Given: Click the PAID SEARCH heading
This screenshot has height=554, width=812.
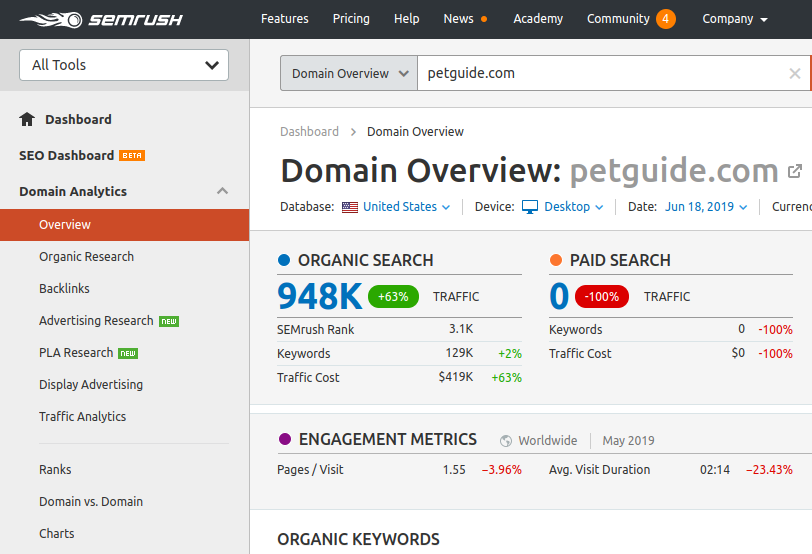Looking at the screenshot, I should click(620, 260).
